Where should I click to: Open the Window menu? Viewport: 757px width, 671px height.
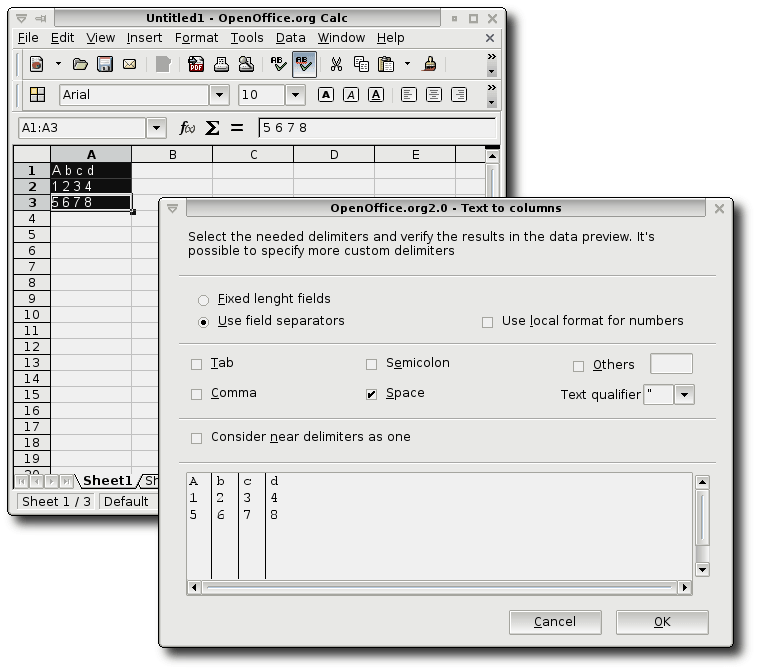pyautogui.click(x=341, y=38)
